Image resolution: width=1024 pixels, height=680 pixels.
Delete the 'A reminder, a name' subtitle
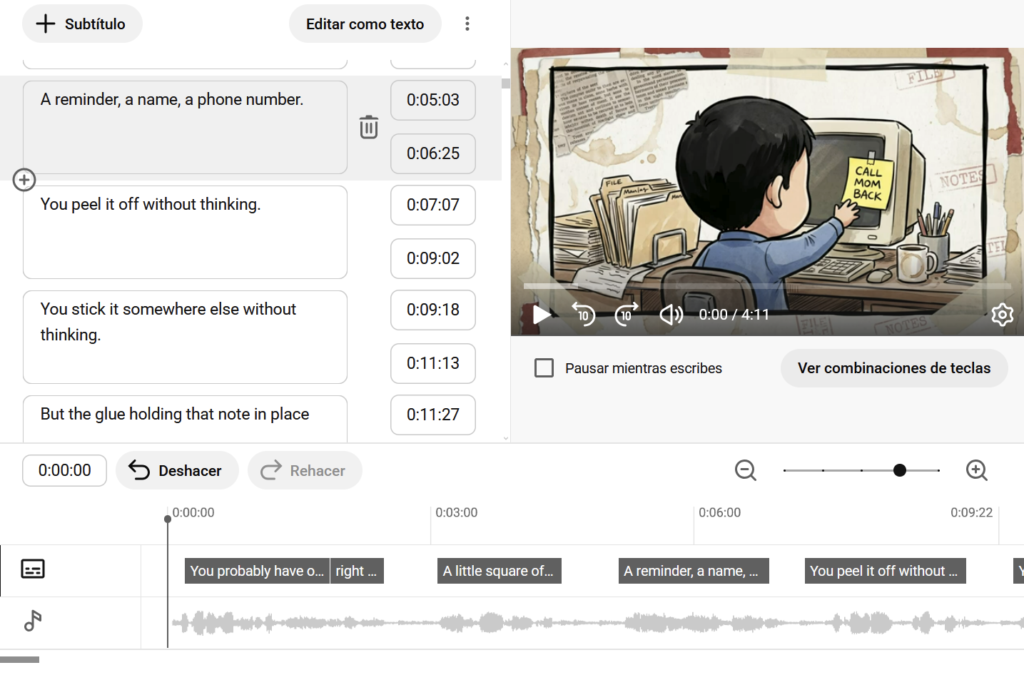[368, 127]
